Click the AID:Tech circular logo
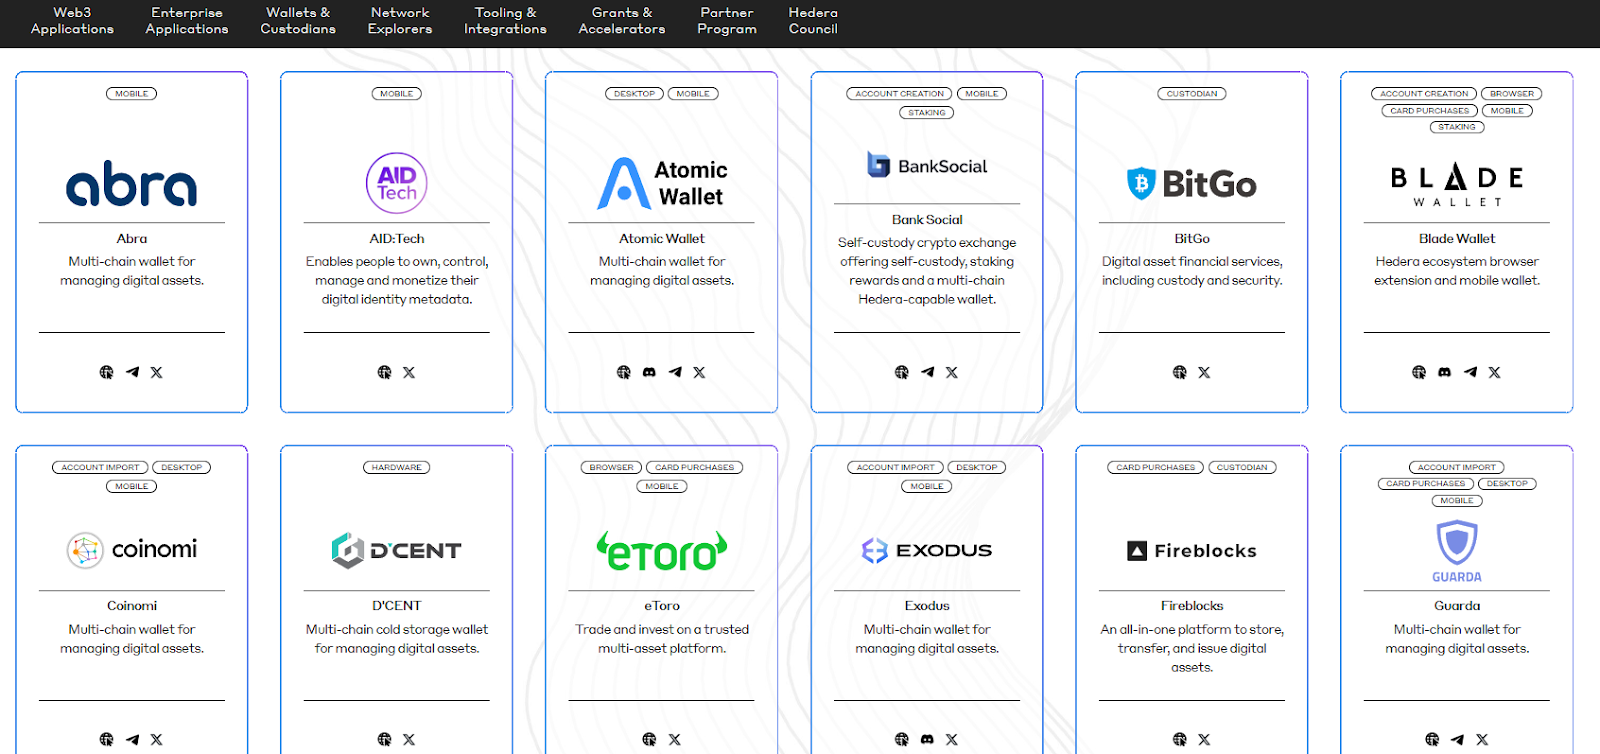The height and width of the screenshot is (754, 1600). 397,183
